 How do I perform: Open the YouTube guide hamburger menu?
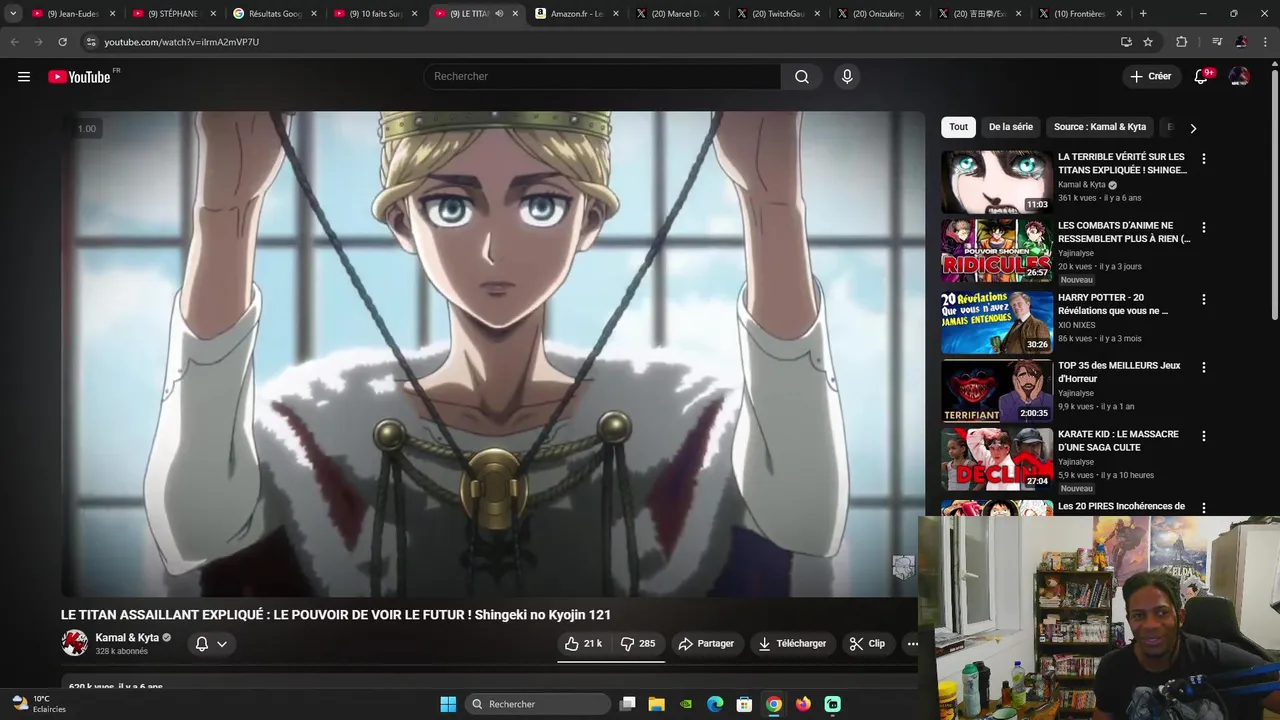point(24,77)
